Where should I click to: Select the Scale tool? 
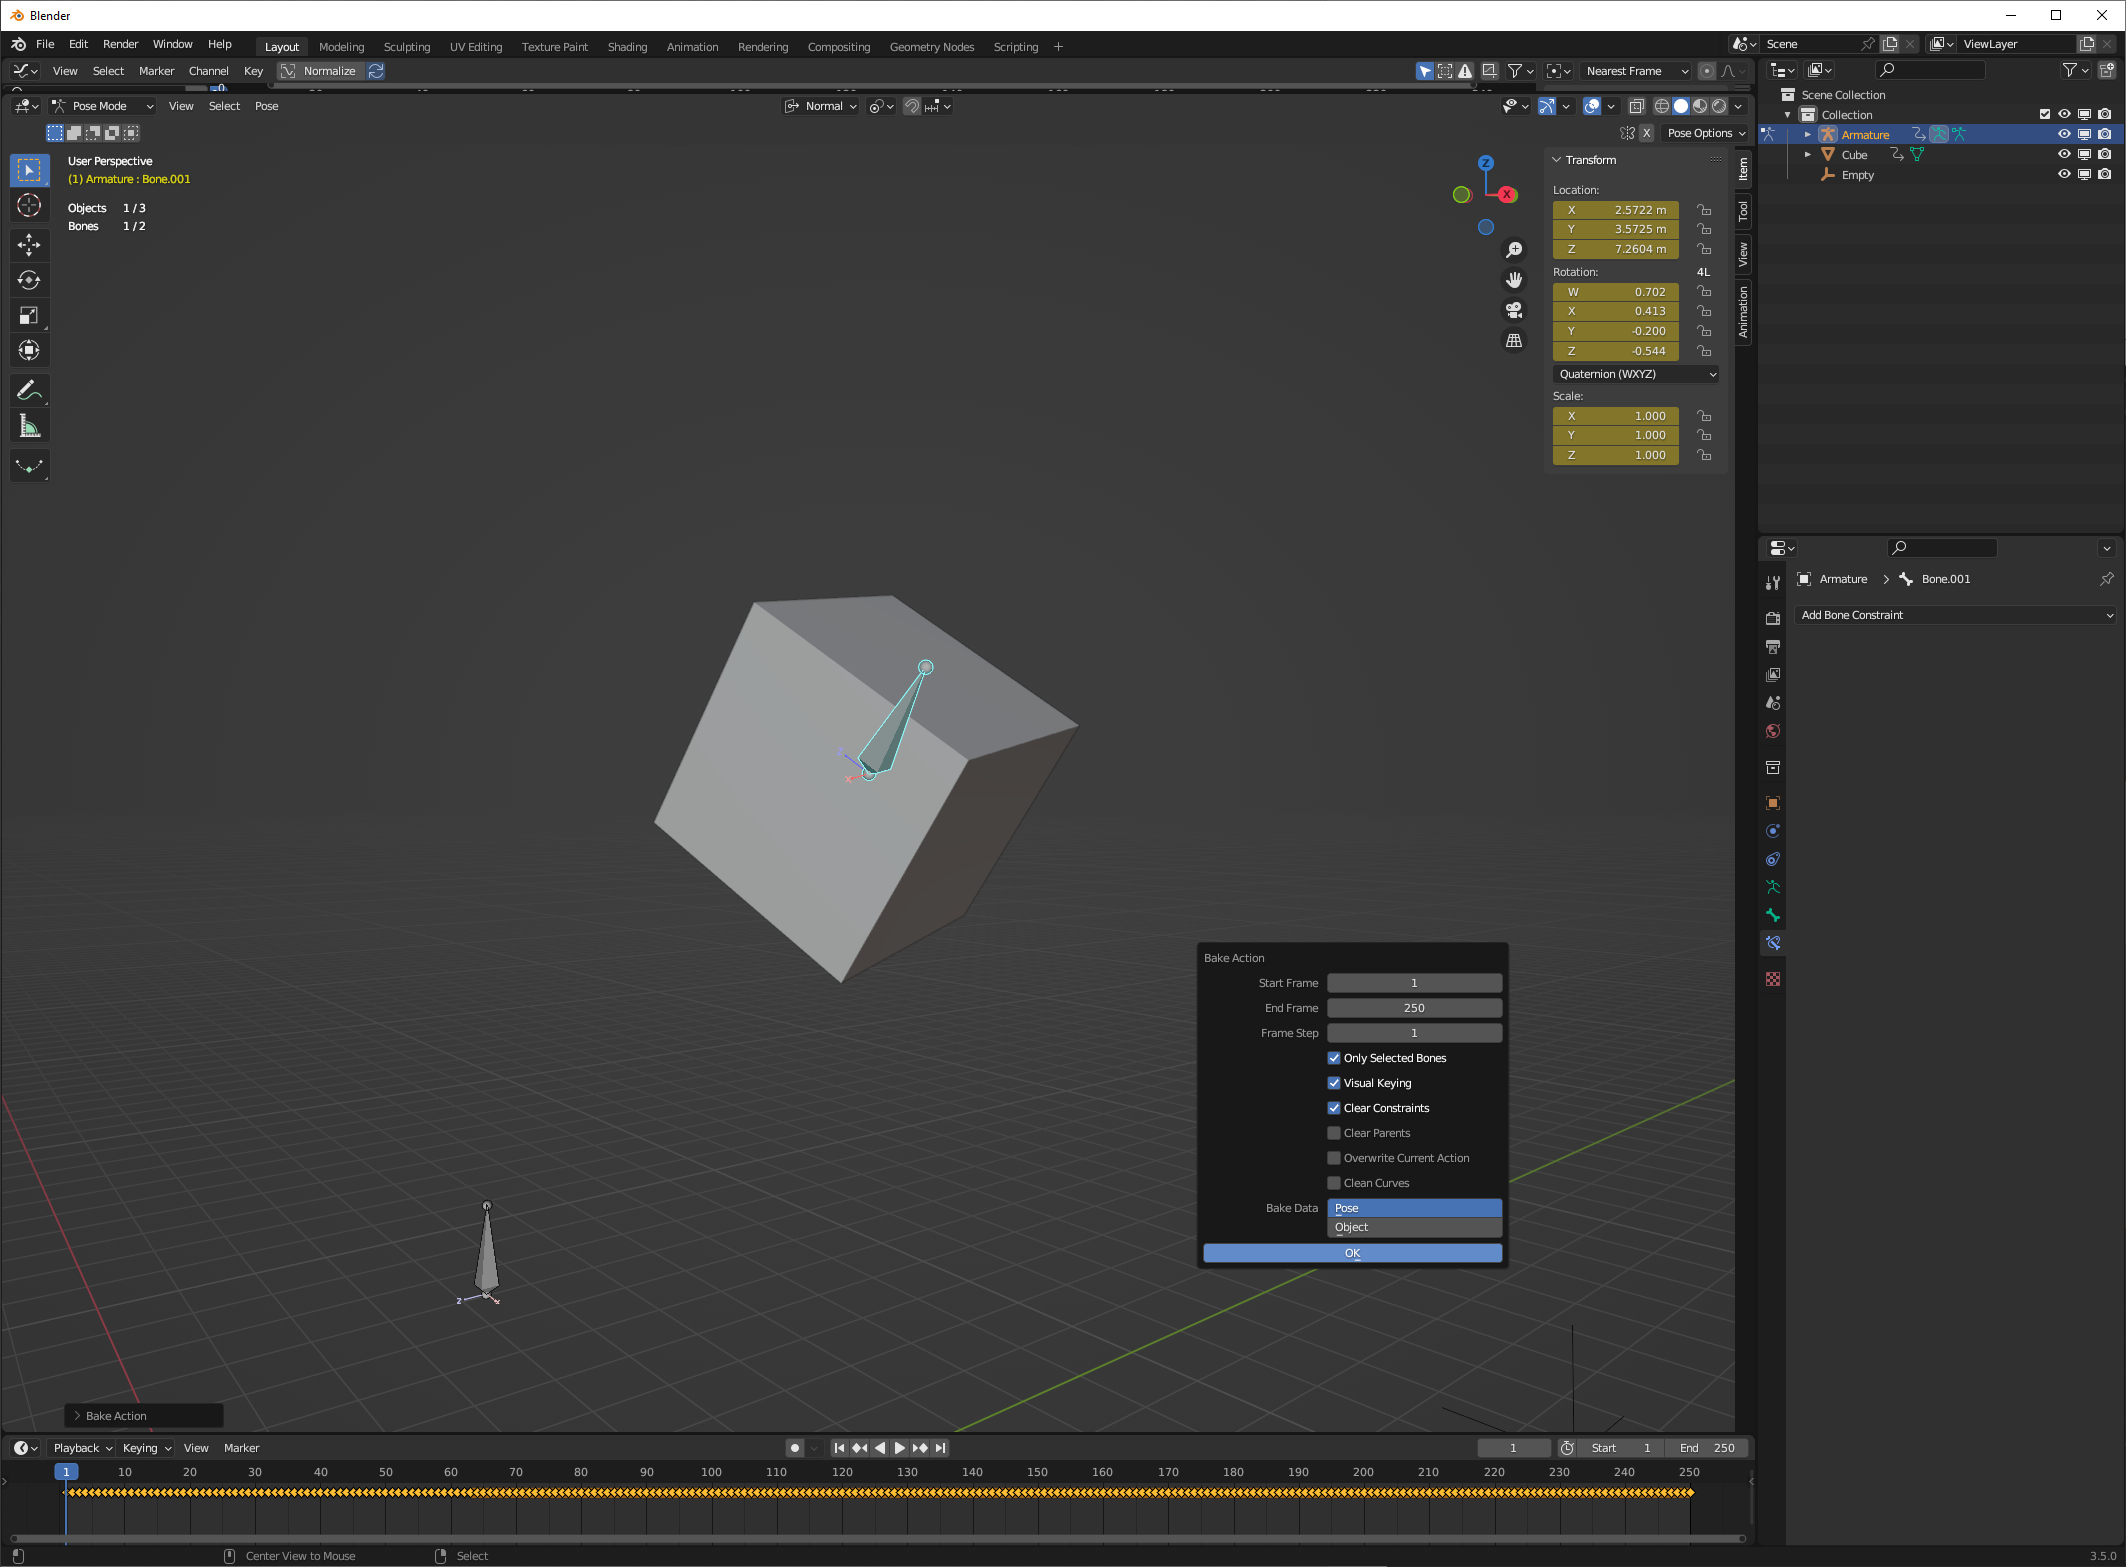29,316
